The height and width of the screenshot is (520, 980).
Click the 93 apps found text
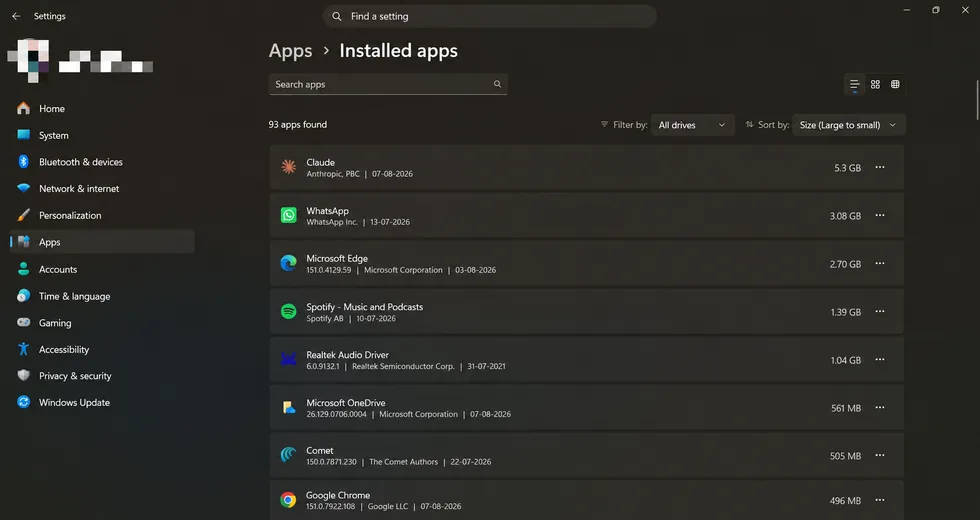tap(298, 124)
